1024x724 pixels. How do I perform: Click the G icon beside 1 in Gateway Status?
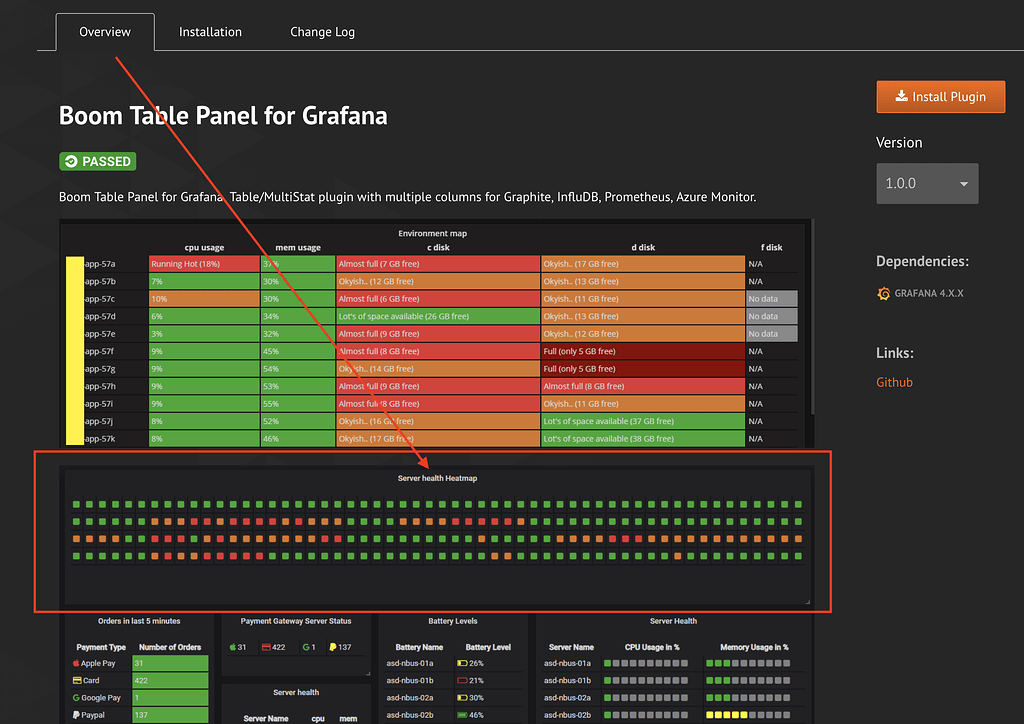point(306,647)
